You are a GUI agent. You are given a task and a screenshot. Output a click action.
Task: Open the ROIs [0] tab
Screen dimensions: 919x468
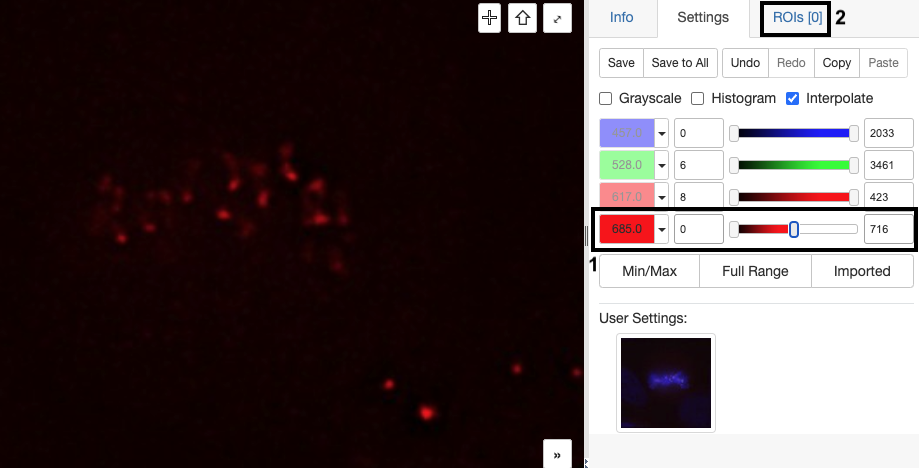point(797,18)
